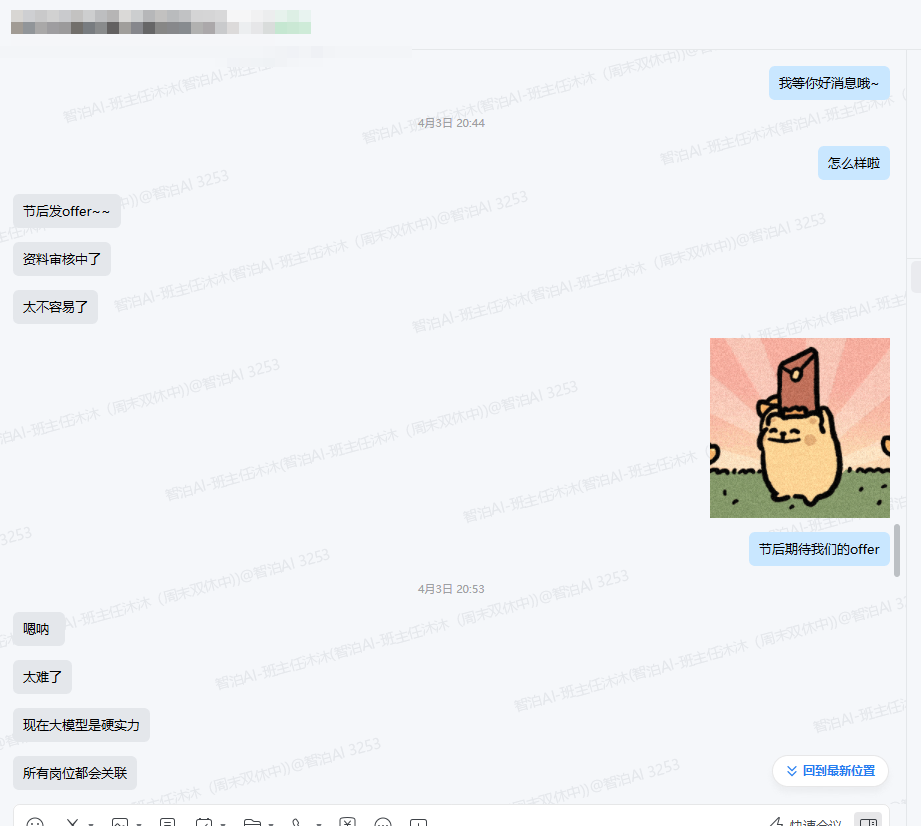
Task: Click the phone call icon
Action: click(296, 822)
